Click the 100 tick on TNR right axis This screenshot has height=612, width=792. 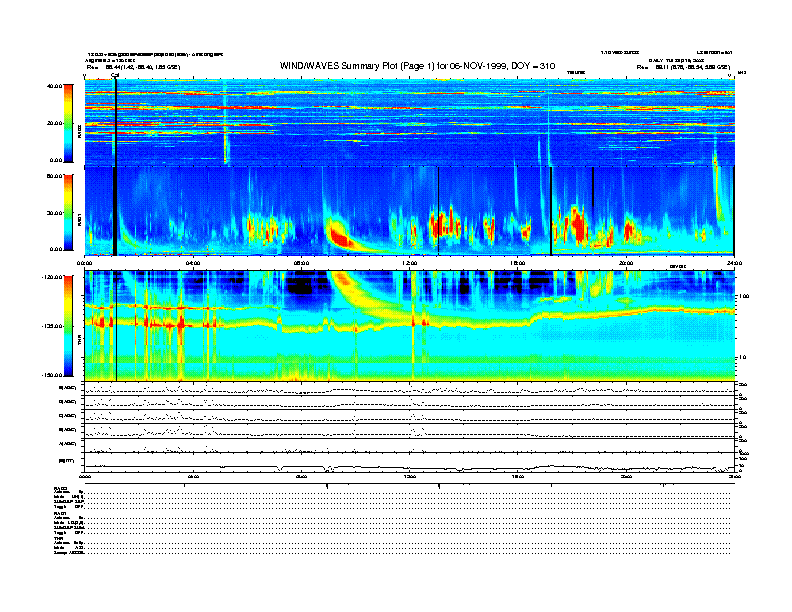pos(744,296)
